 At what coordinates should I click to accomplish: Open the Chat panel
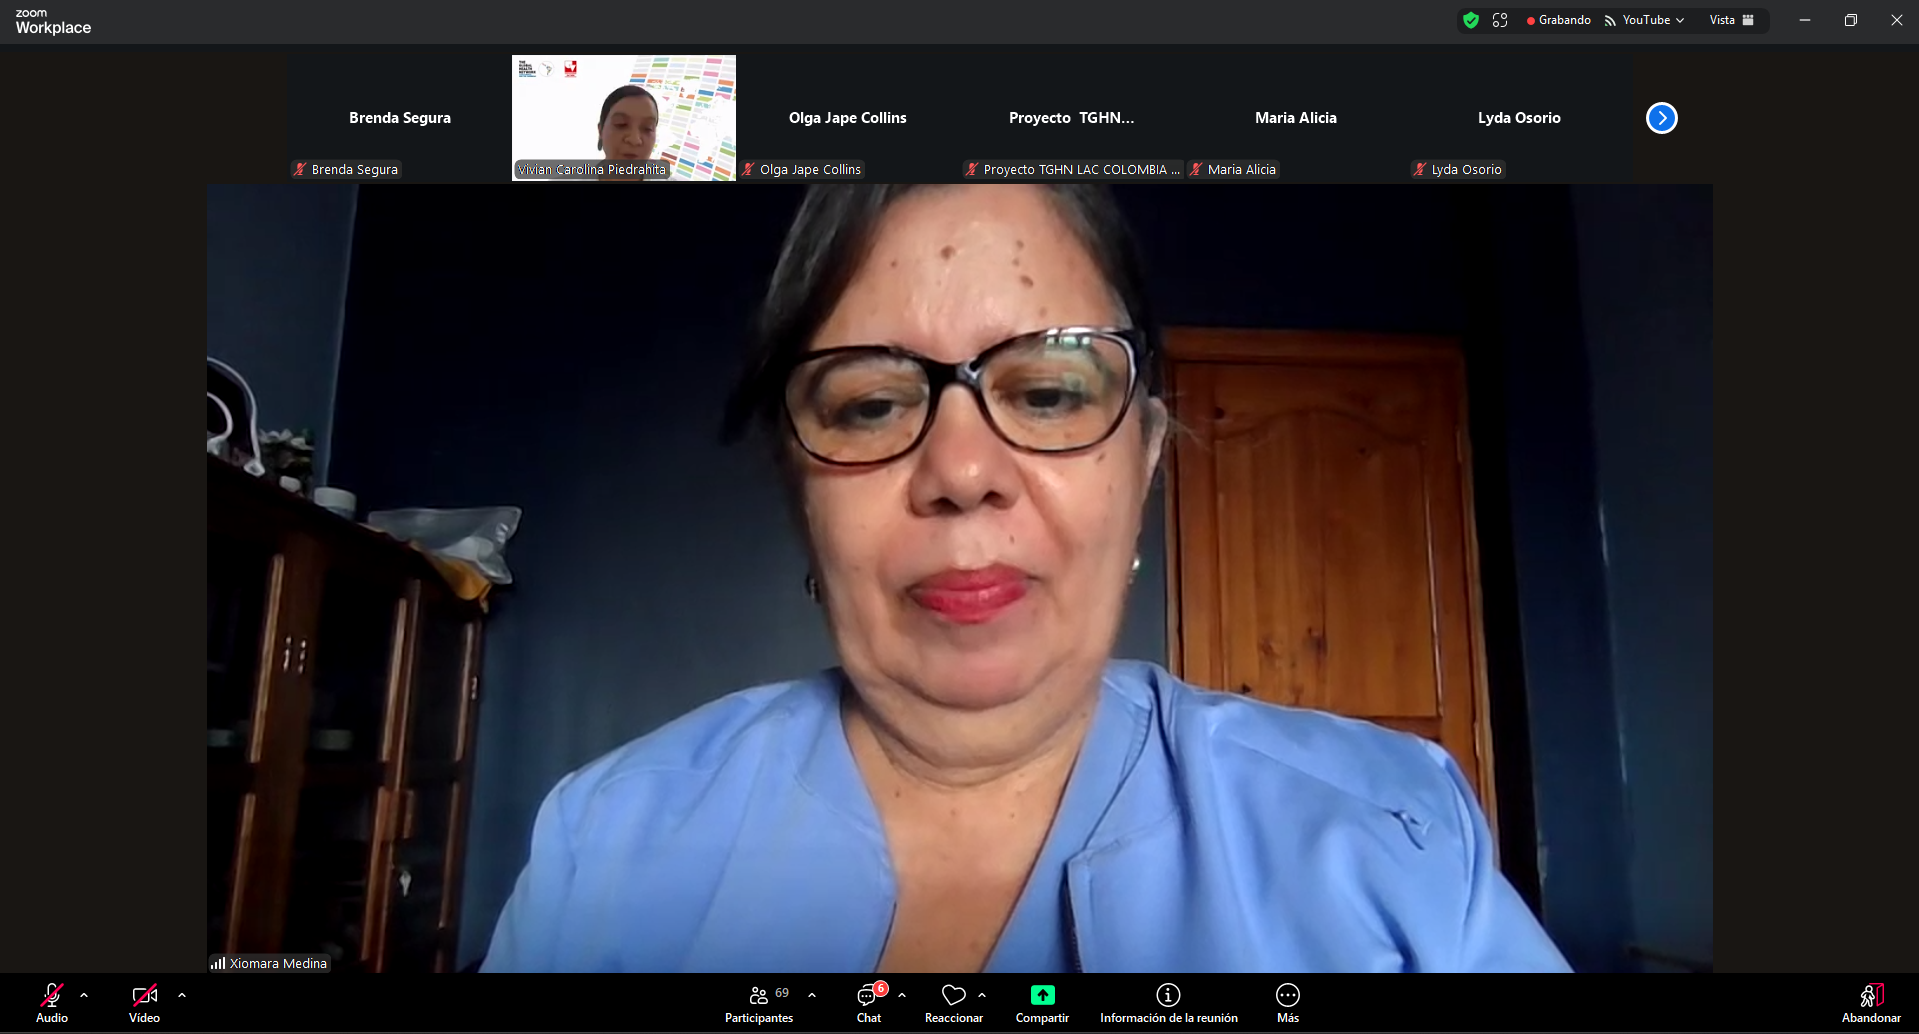click(x=869, y=1003)
